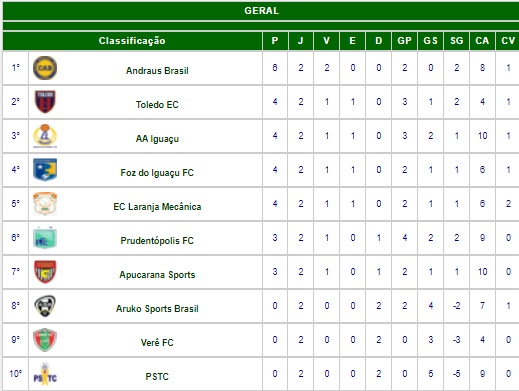Click the CA yellow cards column header
The height and width of the screenshot is (391, 519).
point(482,41)
